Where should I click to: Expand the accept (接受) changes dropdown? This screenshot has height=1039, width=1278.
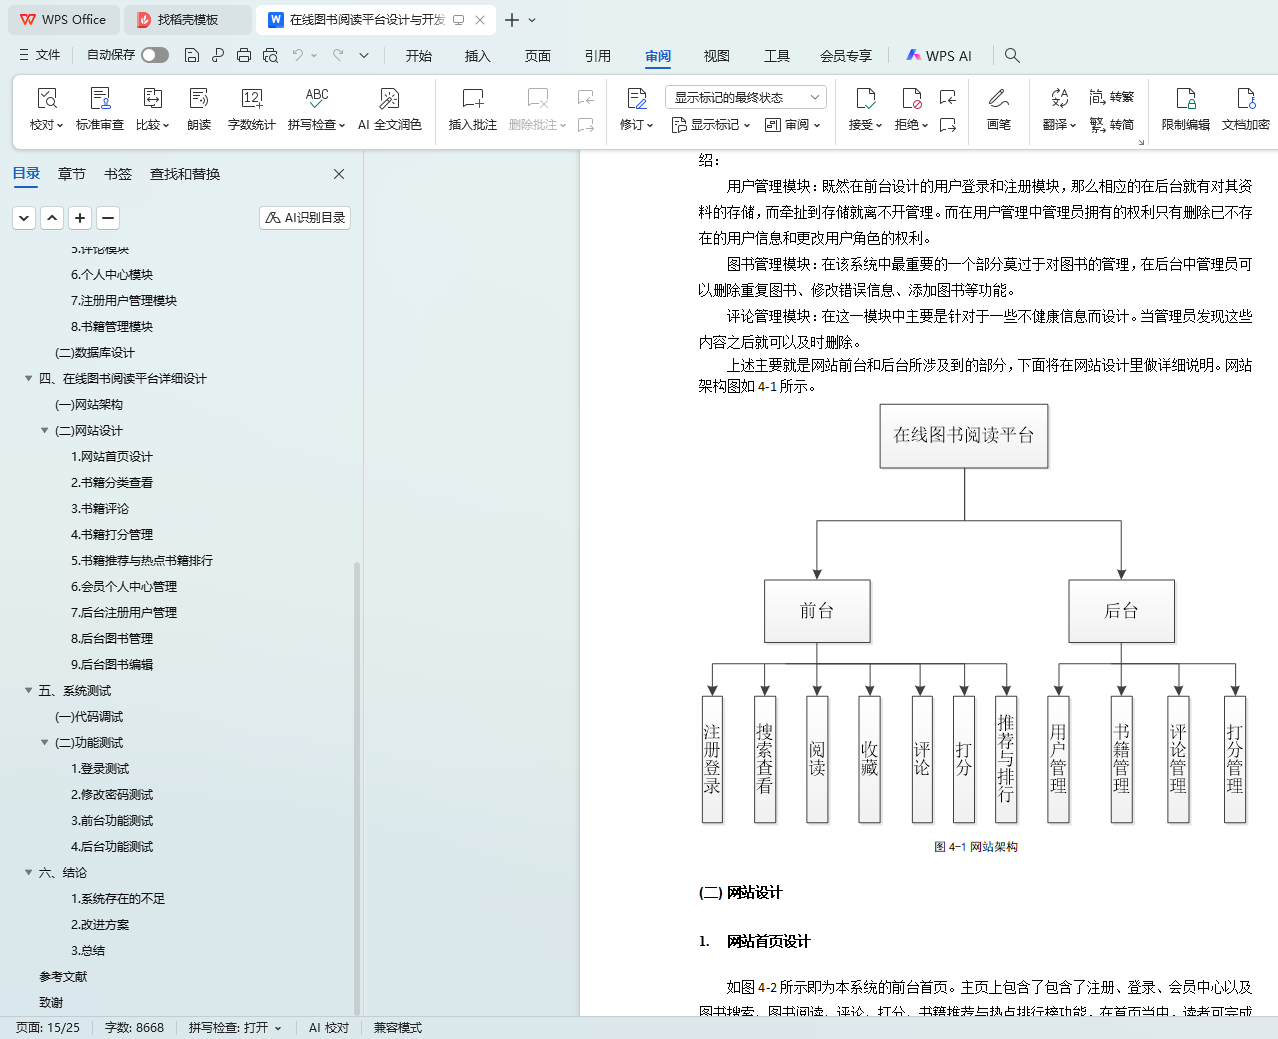point(866,125)
